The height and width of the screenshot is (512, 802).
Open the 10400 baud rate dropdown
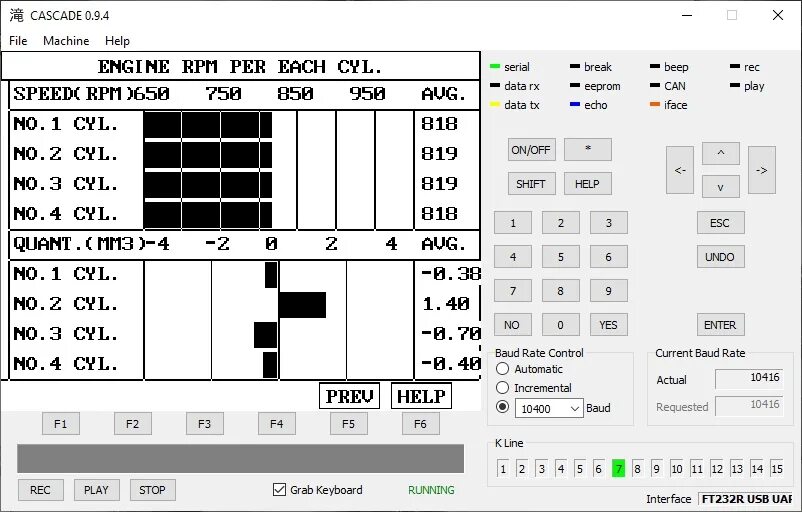[549, 408]
